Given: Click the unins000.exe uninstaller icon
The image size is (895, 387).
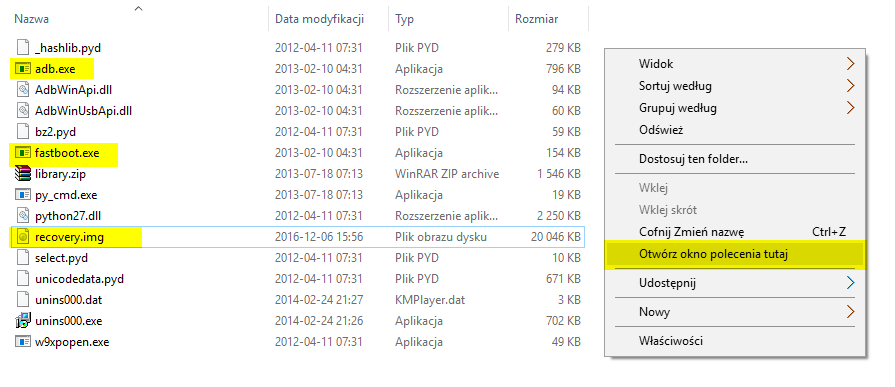Looking at the screenshot, I should [23, 321].
